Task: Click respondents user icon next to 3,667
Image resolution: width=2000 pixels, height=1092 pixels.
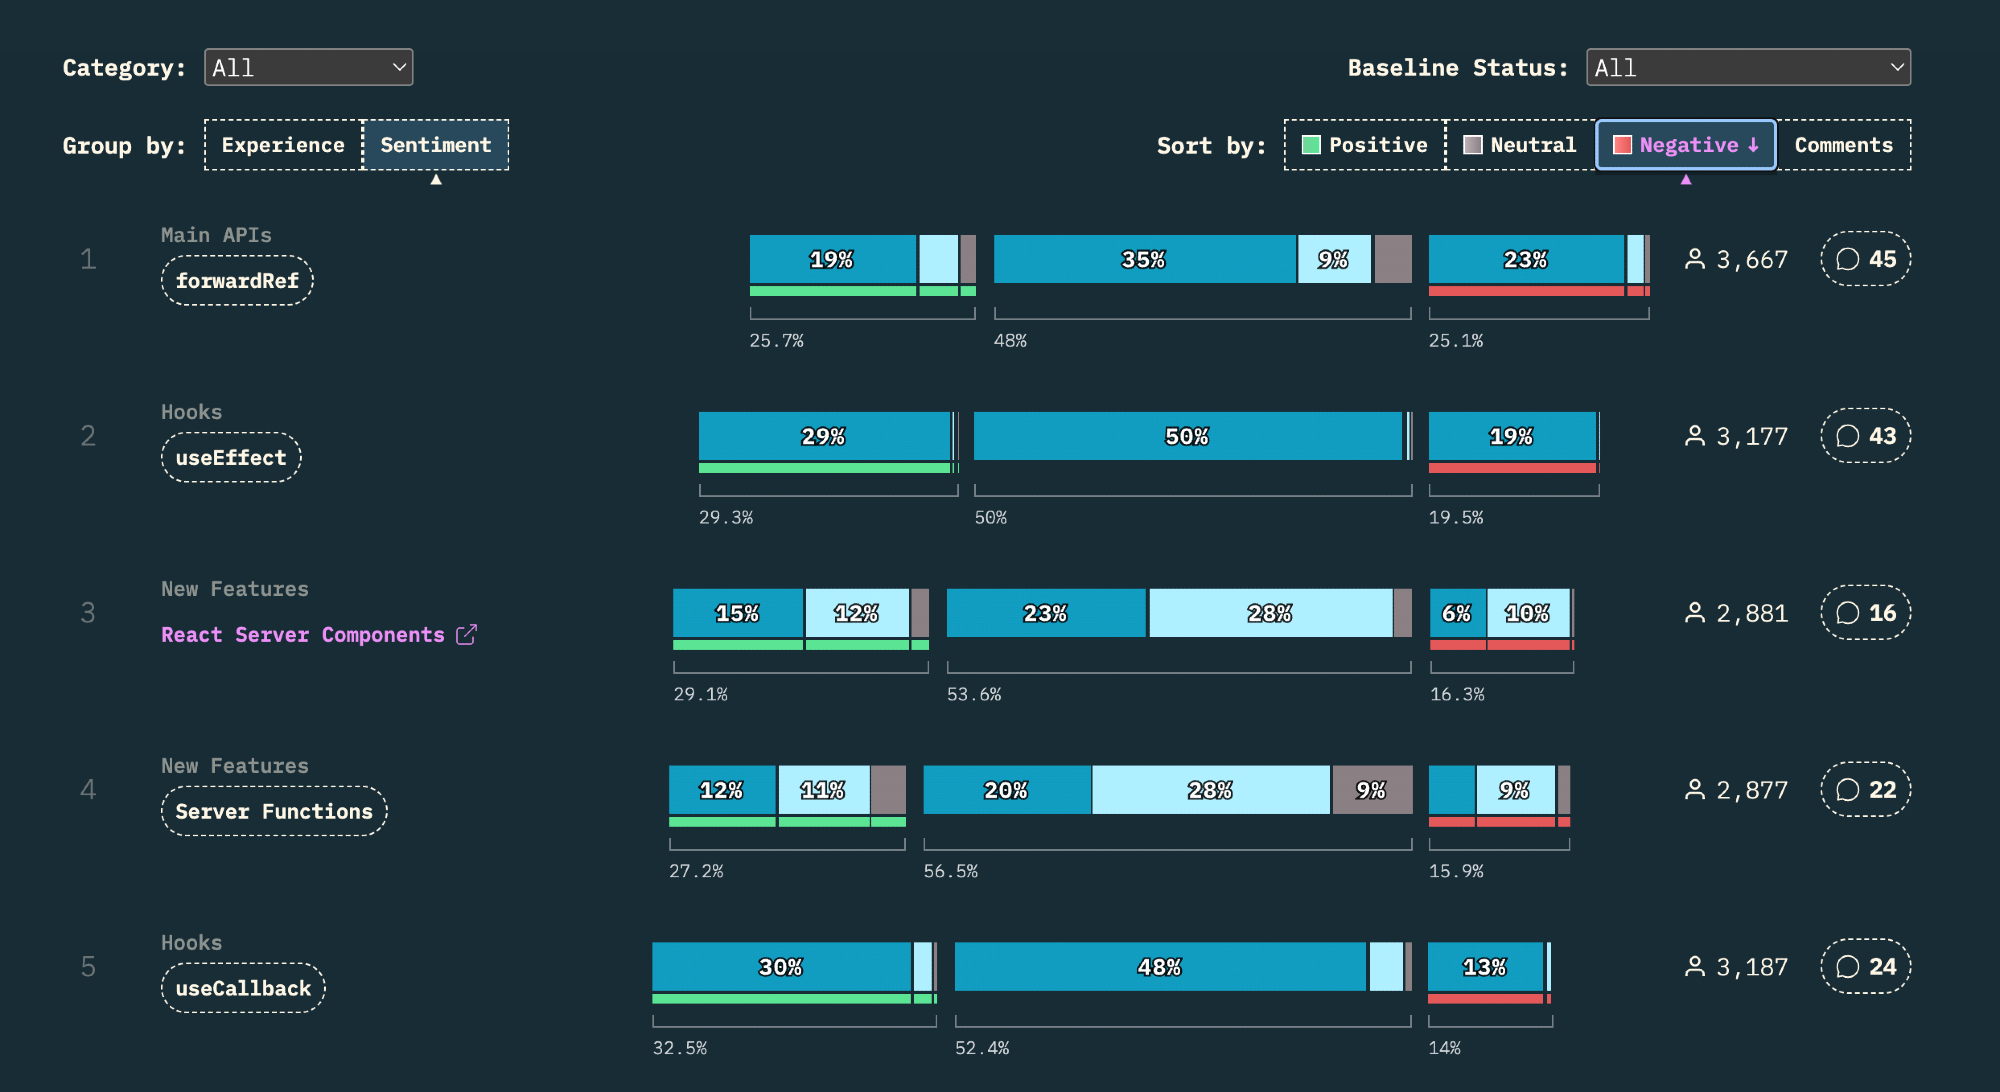Action: pos(1695,259)
